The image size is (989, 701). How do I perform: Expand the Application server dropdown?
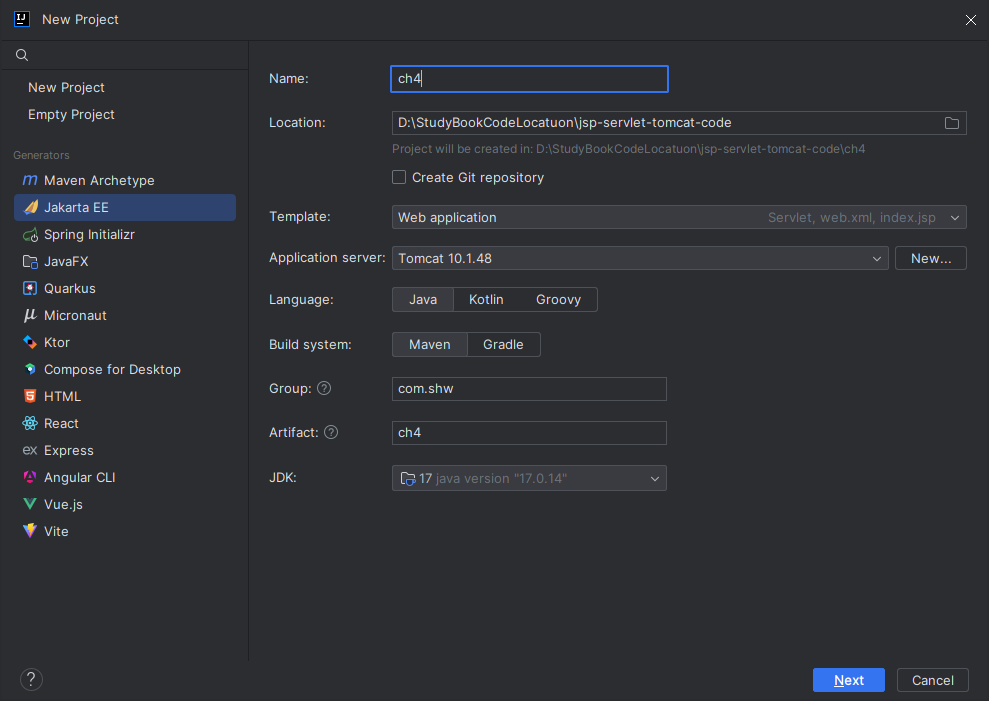click(878, 257)
